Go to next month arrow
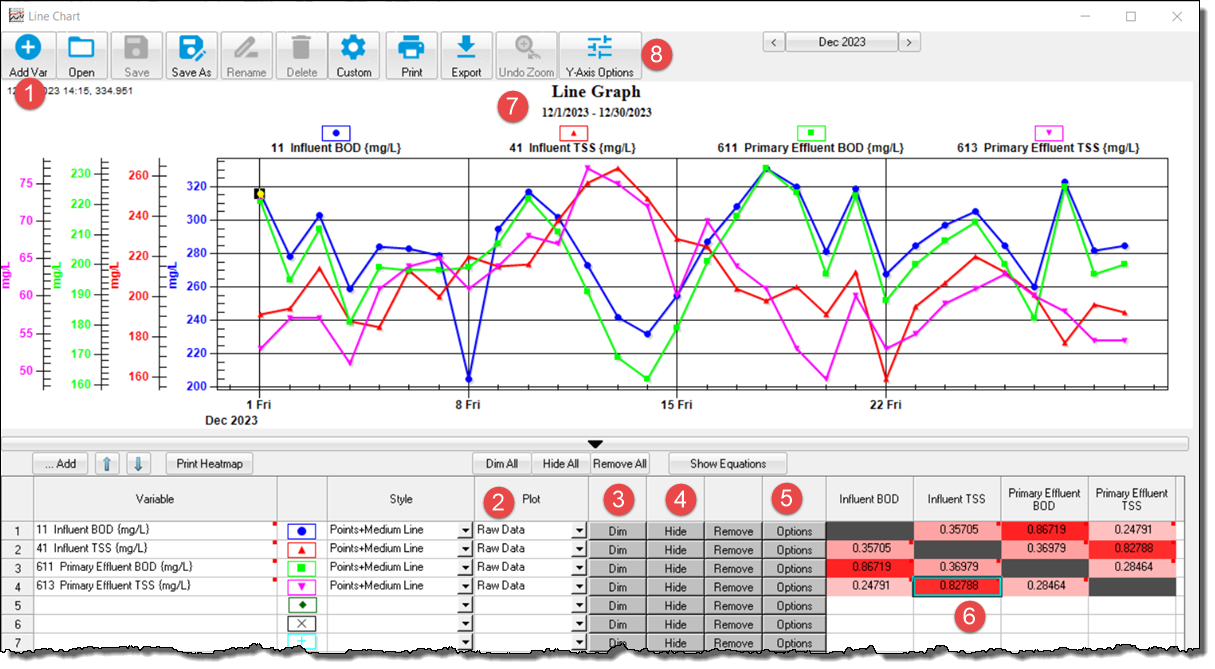Viewport: 1215px width, 669px height. (x=909, y=42)
